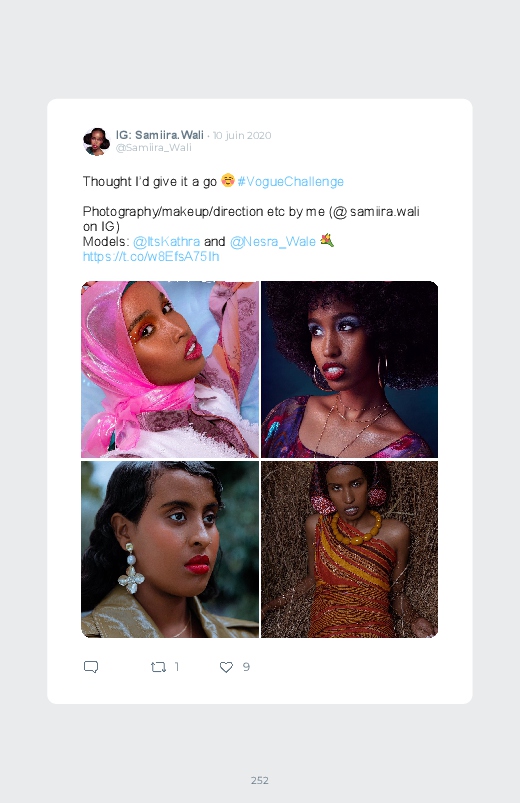Click the retweet count 1
Image resolution: width=520 pixels, height=803 pixels.
tap(177, 667)
